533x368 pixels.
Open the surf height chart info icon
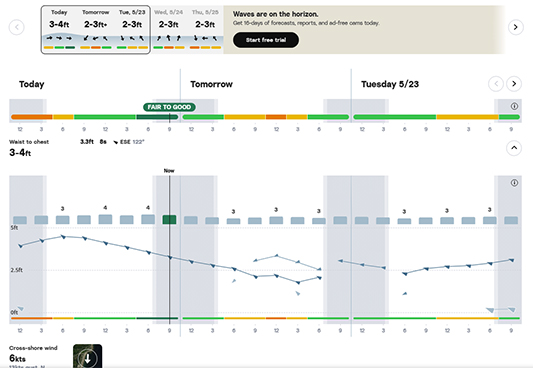tap(514, 183)
